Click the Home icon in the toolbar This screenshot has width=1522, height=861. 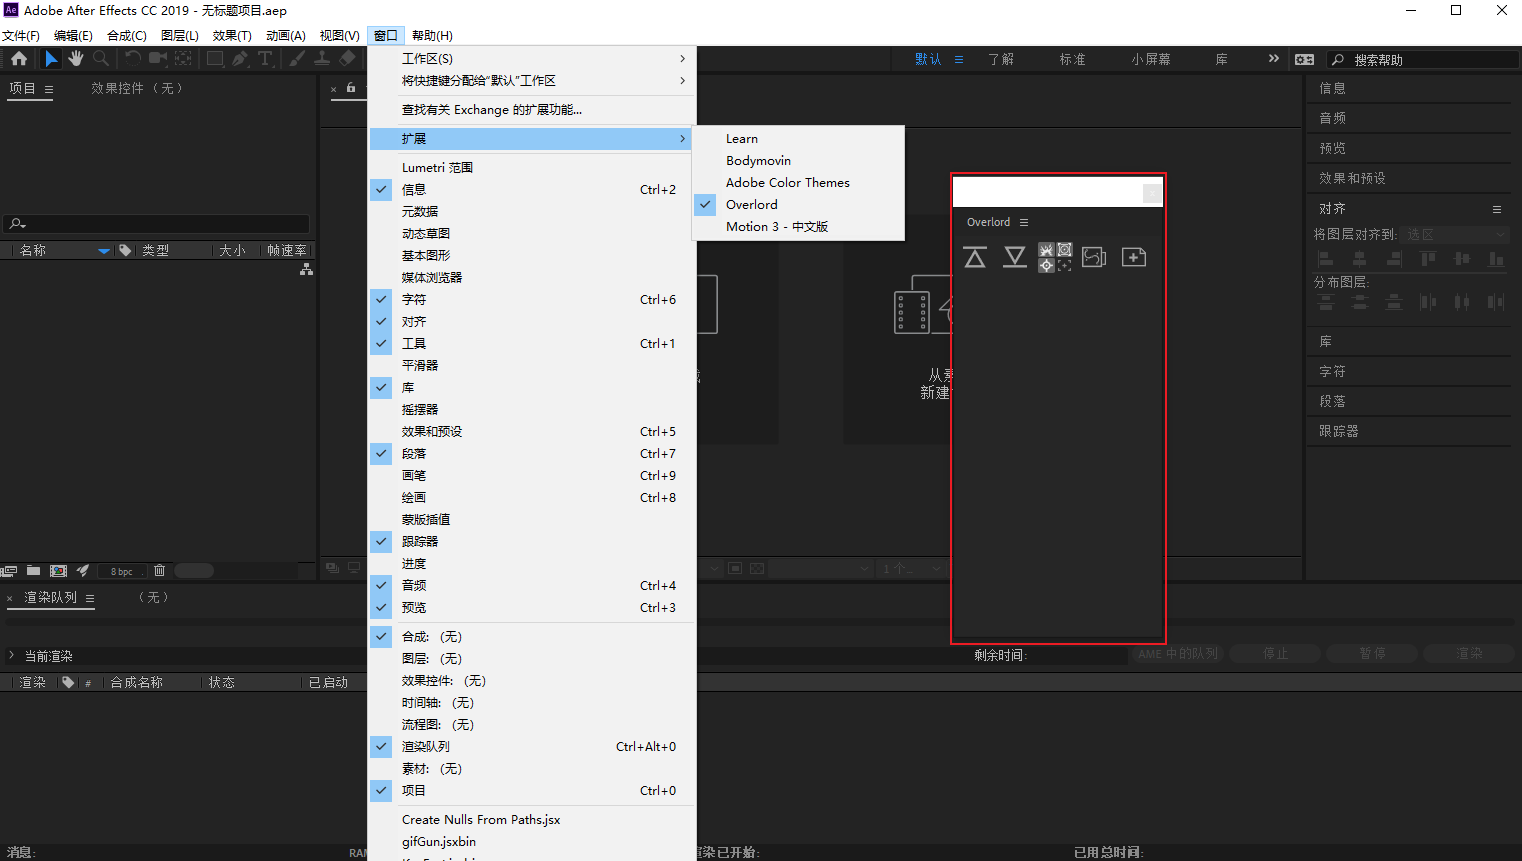point(19,59)
